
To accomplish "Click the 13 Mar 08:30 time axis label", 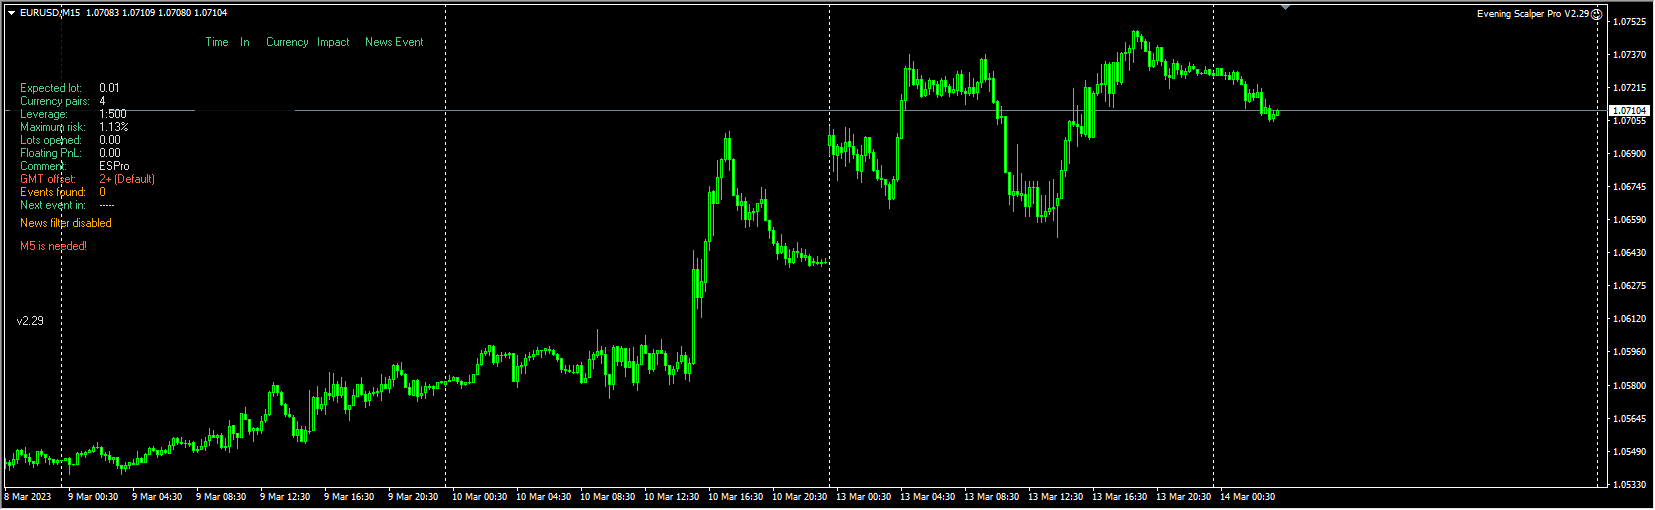I will point(992,497).
